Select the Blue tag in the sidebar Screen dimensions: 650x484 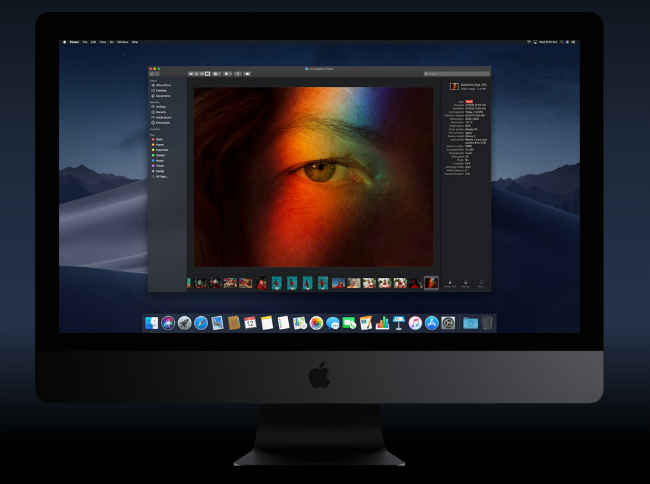tap(158, 161)
